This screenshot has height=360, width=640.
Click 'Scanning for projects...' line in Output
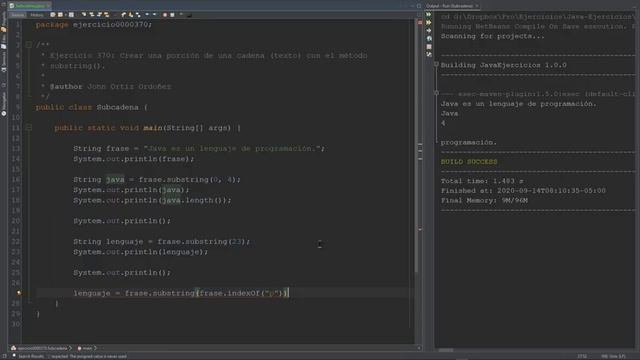click(492, 36)
